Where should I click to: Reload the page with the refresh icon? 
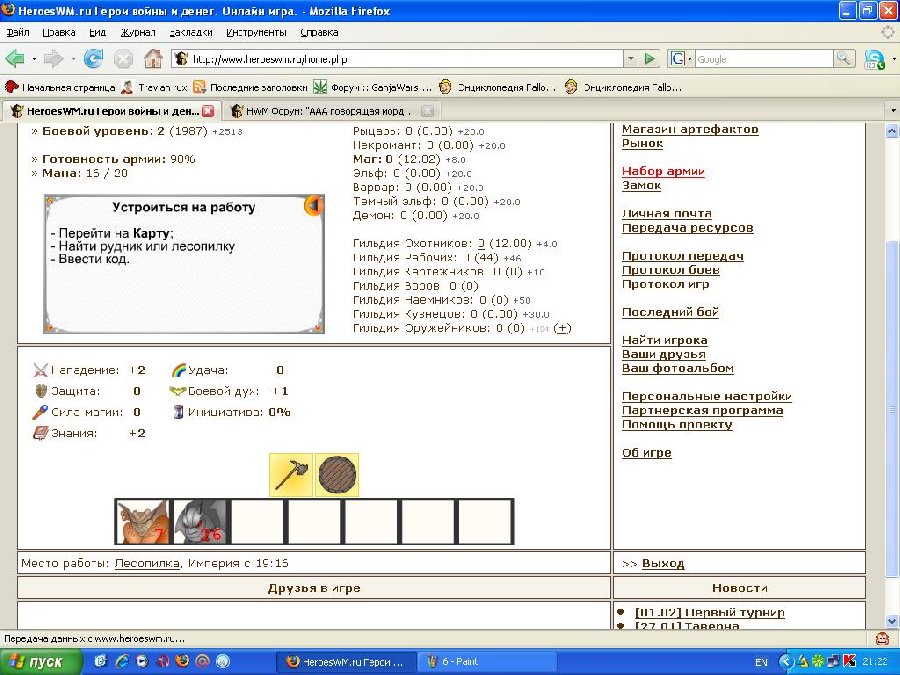tap(93, 59)
